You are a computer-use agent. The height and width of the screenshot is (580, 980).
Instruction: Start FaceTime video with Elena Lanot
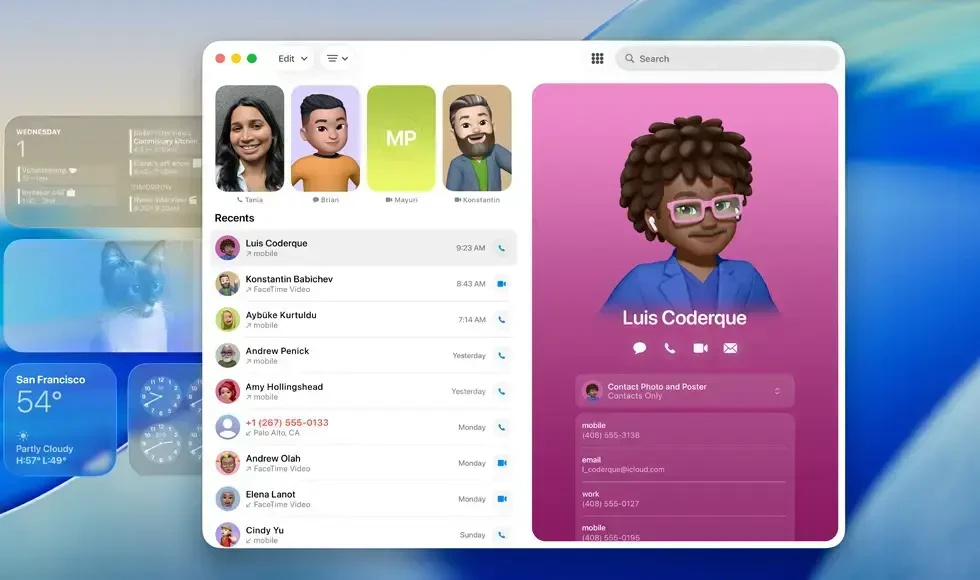pyautogui.click(x=501, y=499)
